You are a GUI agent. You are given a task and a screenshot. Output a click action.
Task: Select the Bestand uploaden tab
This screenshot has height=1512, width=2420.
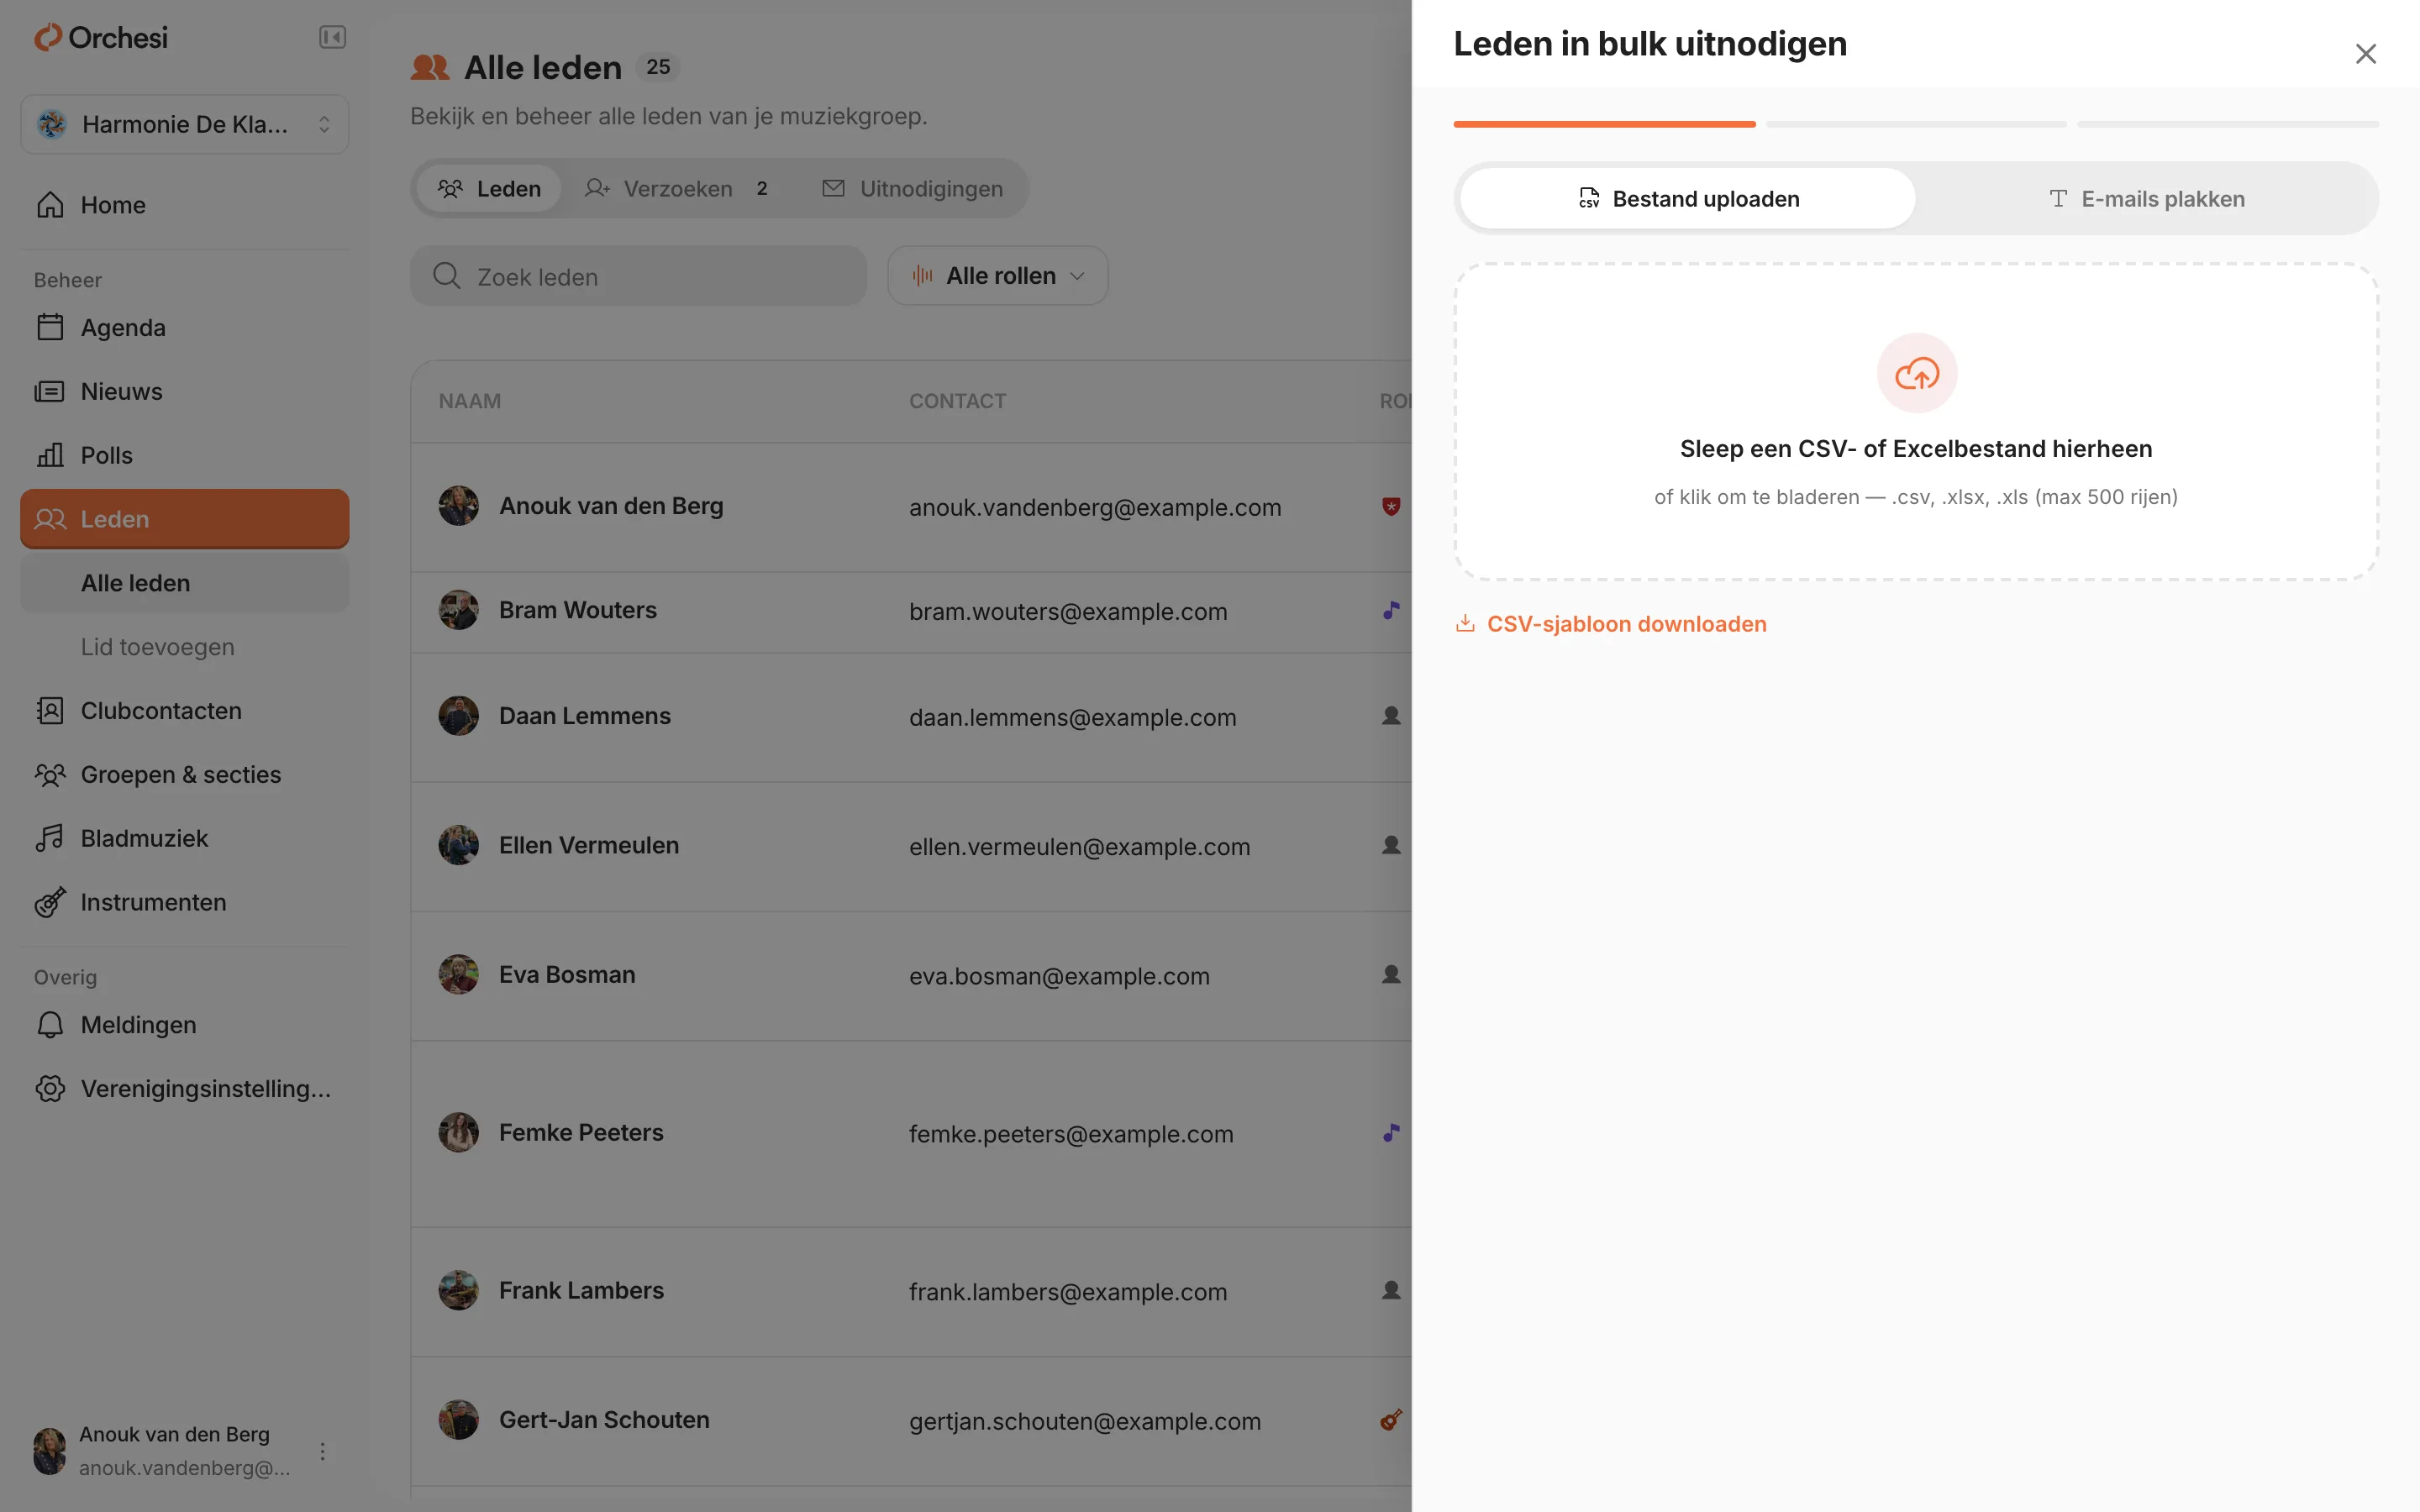point(1687,199)
